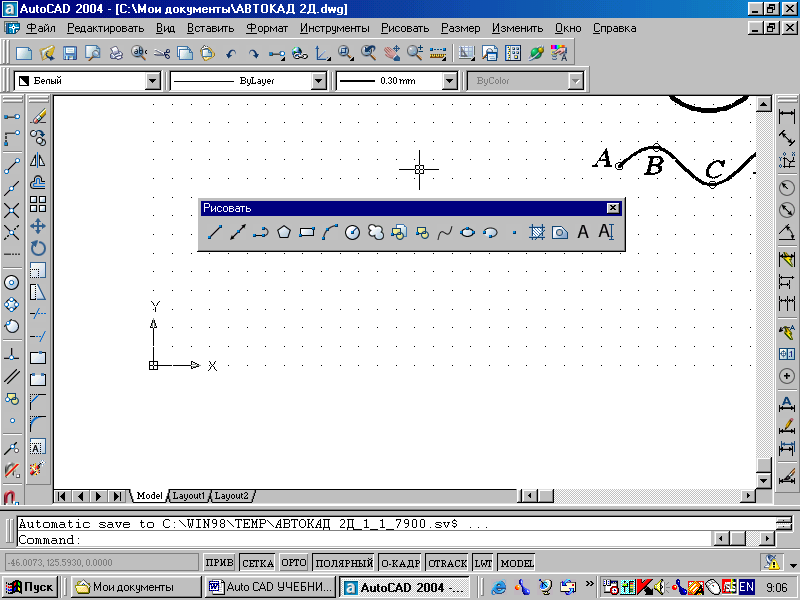Select the Rectangle tool in Рисовать toolbar
Image resolution: width=800 pixels, height=600 pixels.
(x=307, y=233)
